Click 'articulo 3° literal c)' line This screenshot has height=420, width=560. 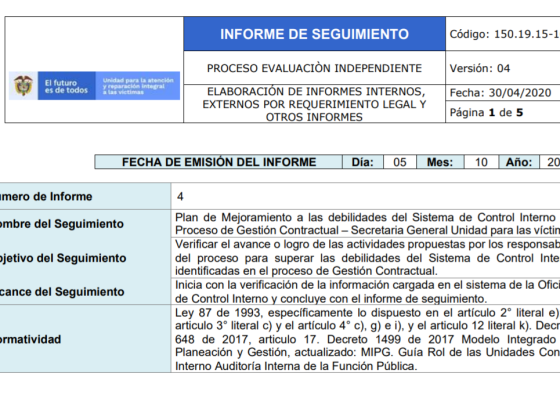(x=368, y=326)
